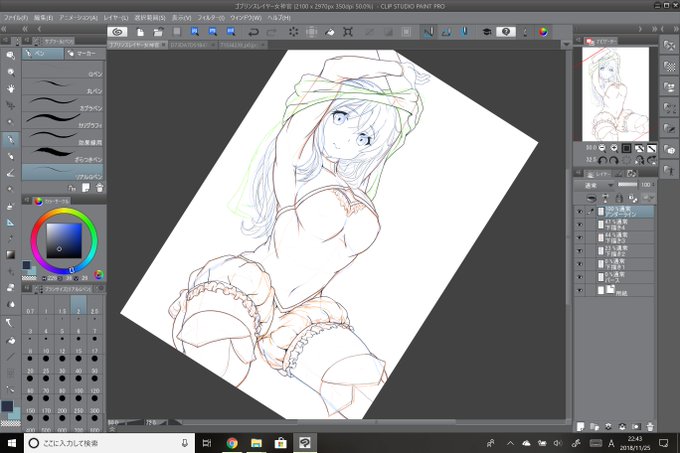Collapse left dock with double chevron
The width and height of the screenshot is (680, 453).
click(x=3, y=29)
